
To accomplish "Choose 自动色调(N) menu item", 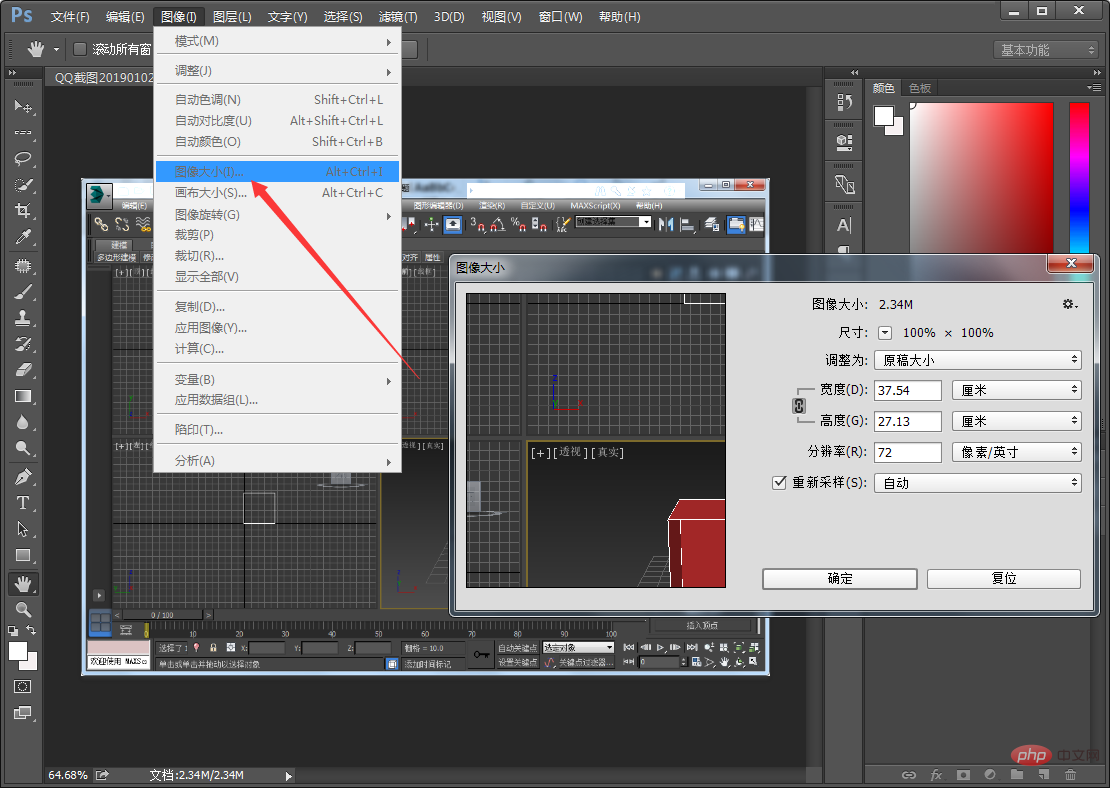I will pos(278,100).
